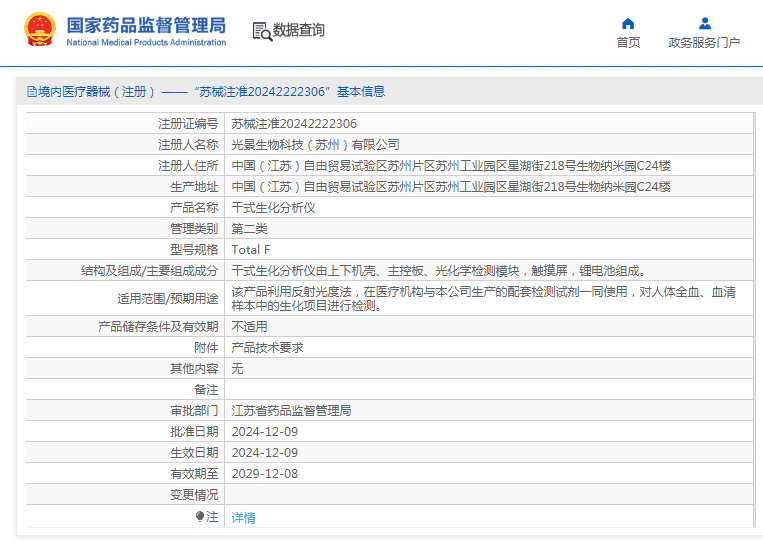Select 不适用 storage condition value
This screenshot has width=763, height=543.
(249, 326)
